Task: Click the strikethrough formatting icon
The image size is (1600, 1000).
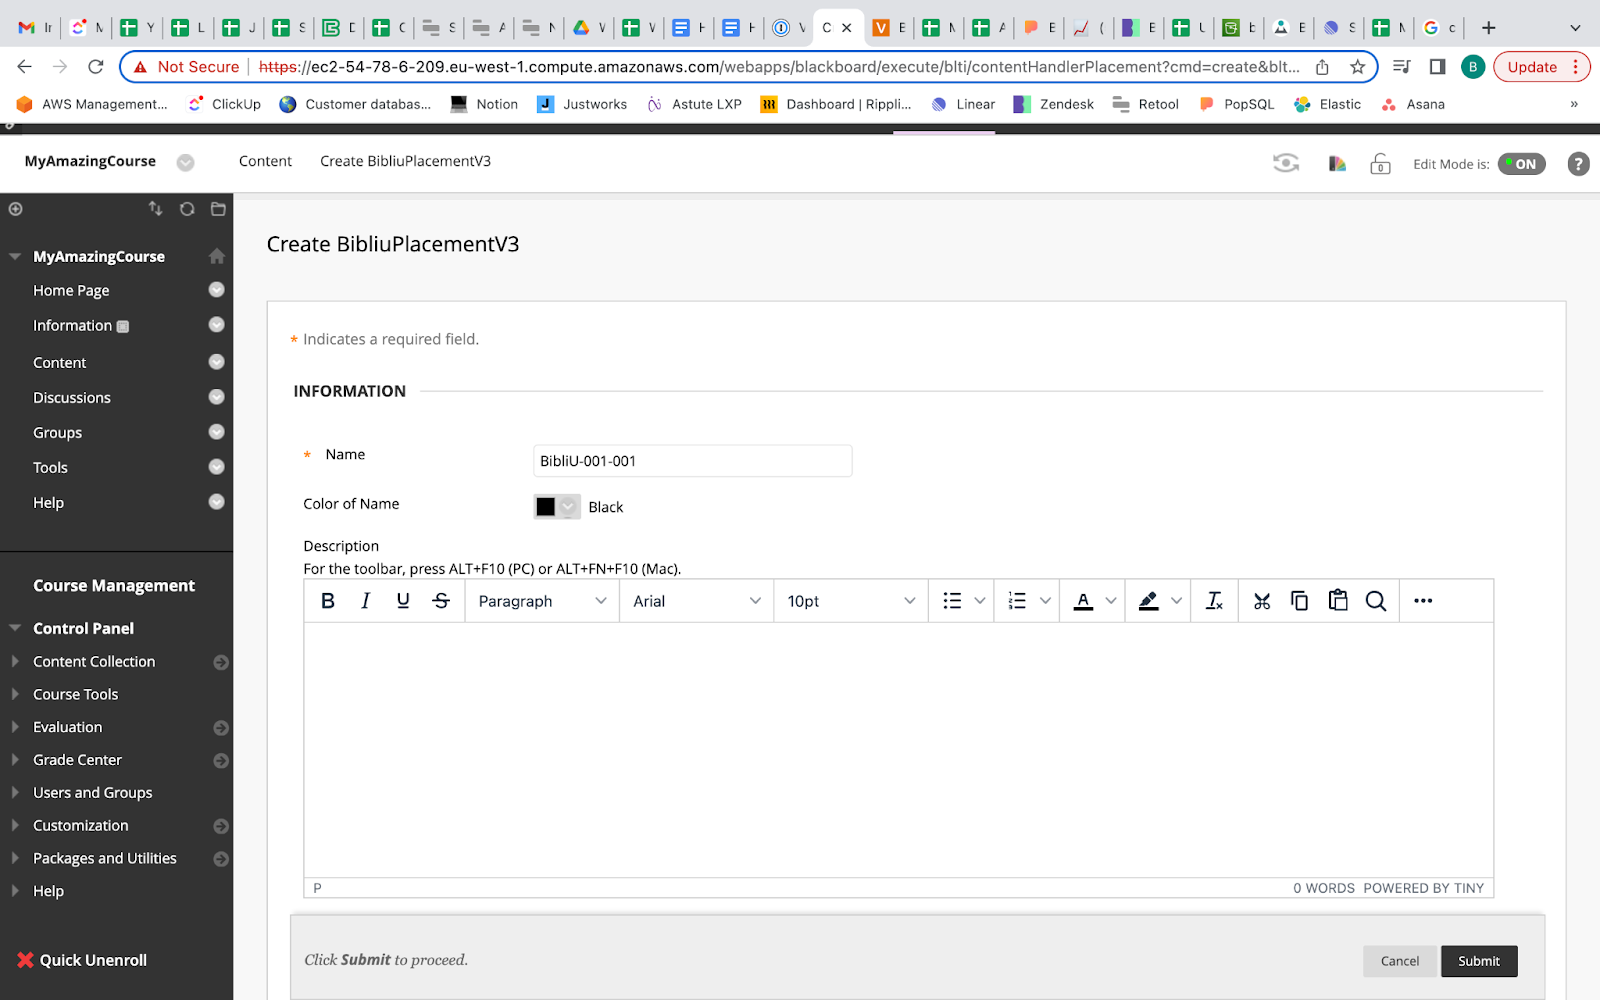Action: click(441, 601)
